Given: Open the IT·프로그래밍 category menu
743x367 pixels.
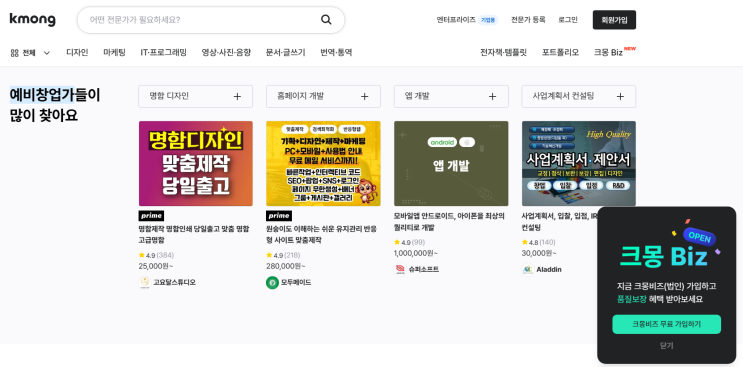Looking at the screenshot, I should (163, 53).
